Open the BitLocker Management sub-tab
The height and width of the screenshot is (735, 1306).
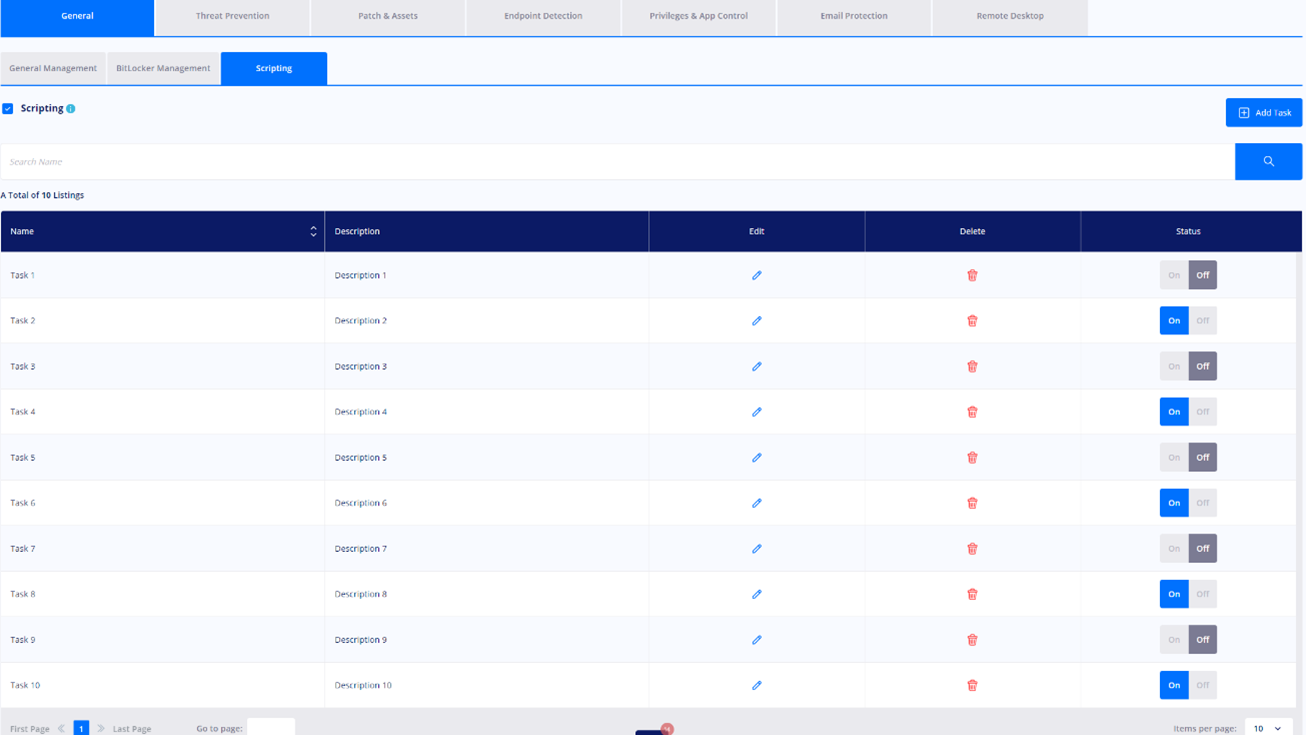pyautogui.click(x=163, y=68)
